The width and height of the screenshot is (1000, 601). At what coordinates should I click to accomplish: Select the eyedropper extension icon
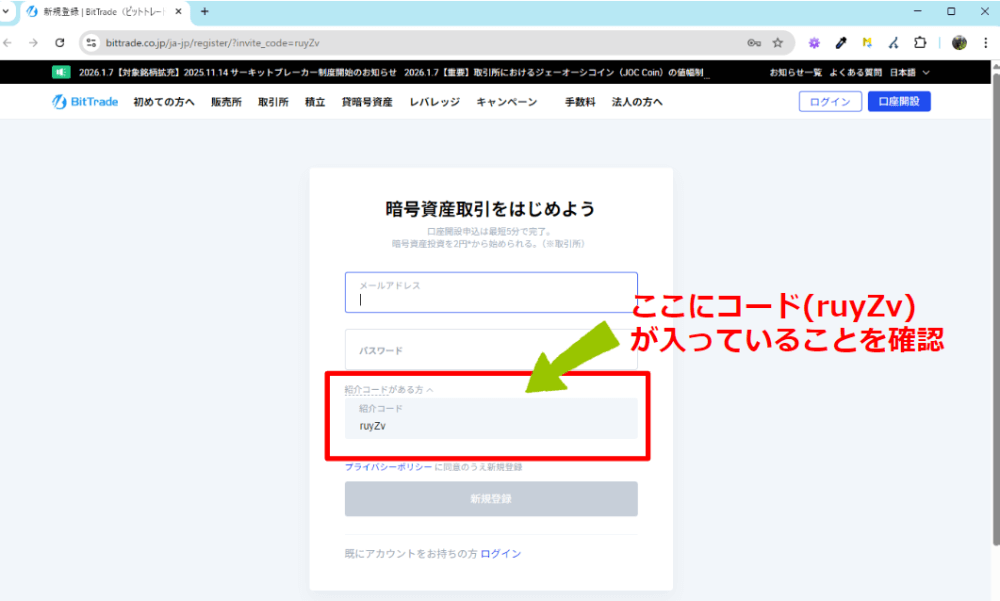(841, 43)
